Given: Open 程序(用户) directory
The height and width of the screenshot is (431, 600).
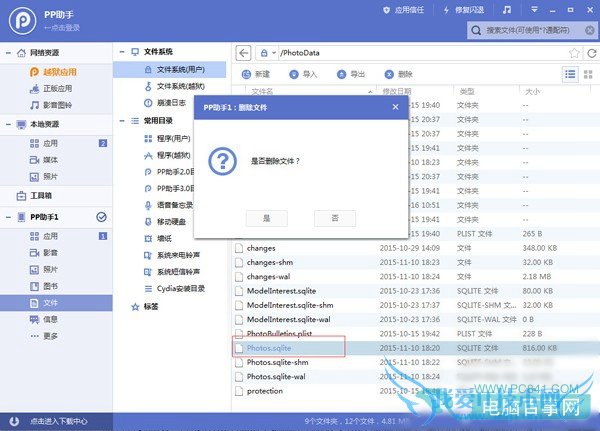Looking at the screenshot, I should 167,138.
